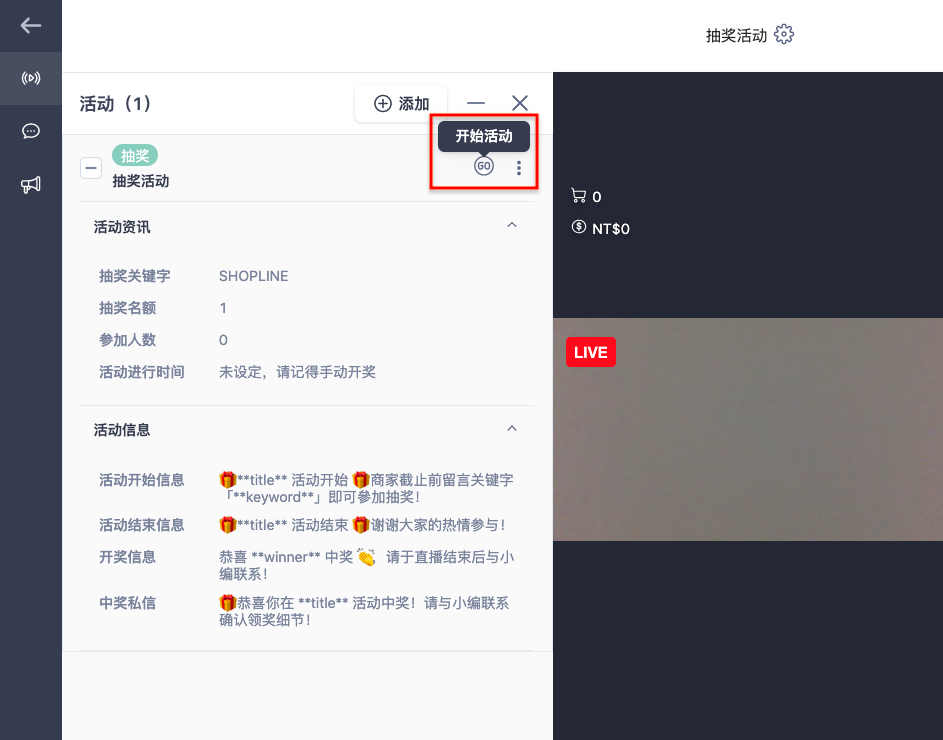Click the live video preview area
Image resolution: width=943 pixels, height=740 pixels.
748,429
